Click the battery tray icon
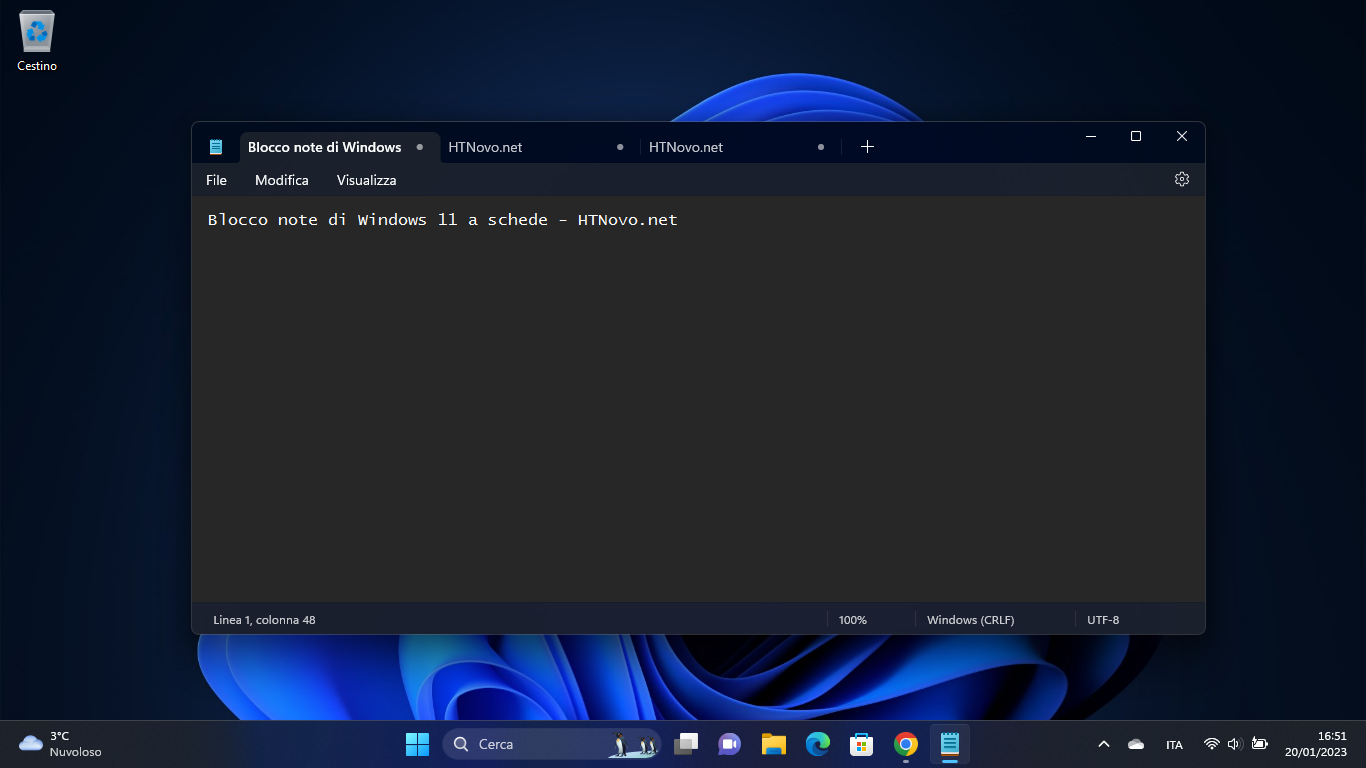Image resolution: width=1366 pixels, height=768 pixels. (x=1259, y=744)
